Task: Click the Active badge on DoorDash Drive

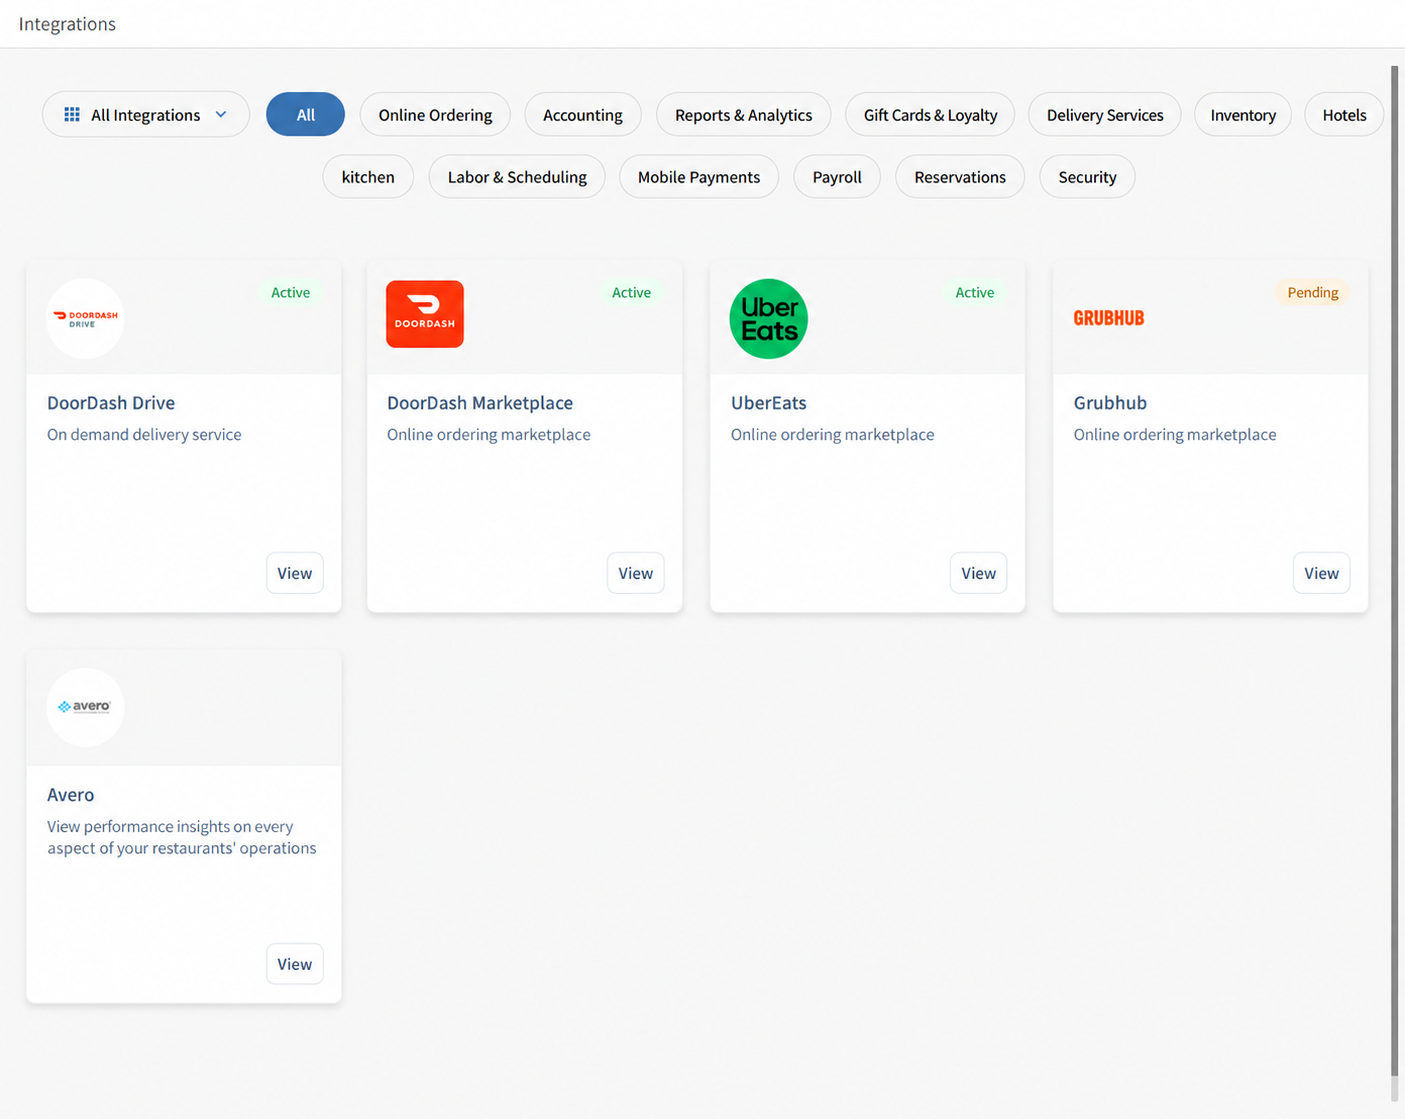Action: (x=291, y=292)
